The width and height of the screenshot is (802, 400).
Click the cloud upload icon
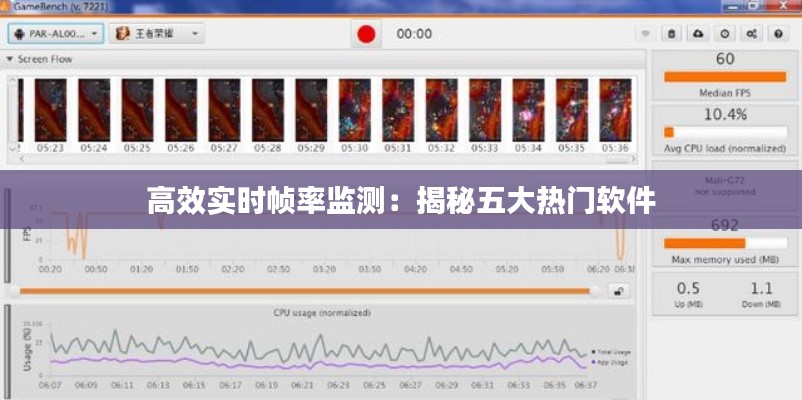pyautogui.click(x=698, y=34)
